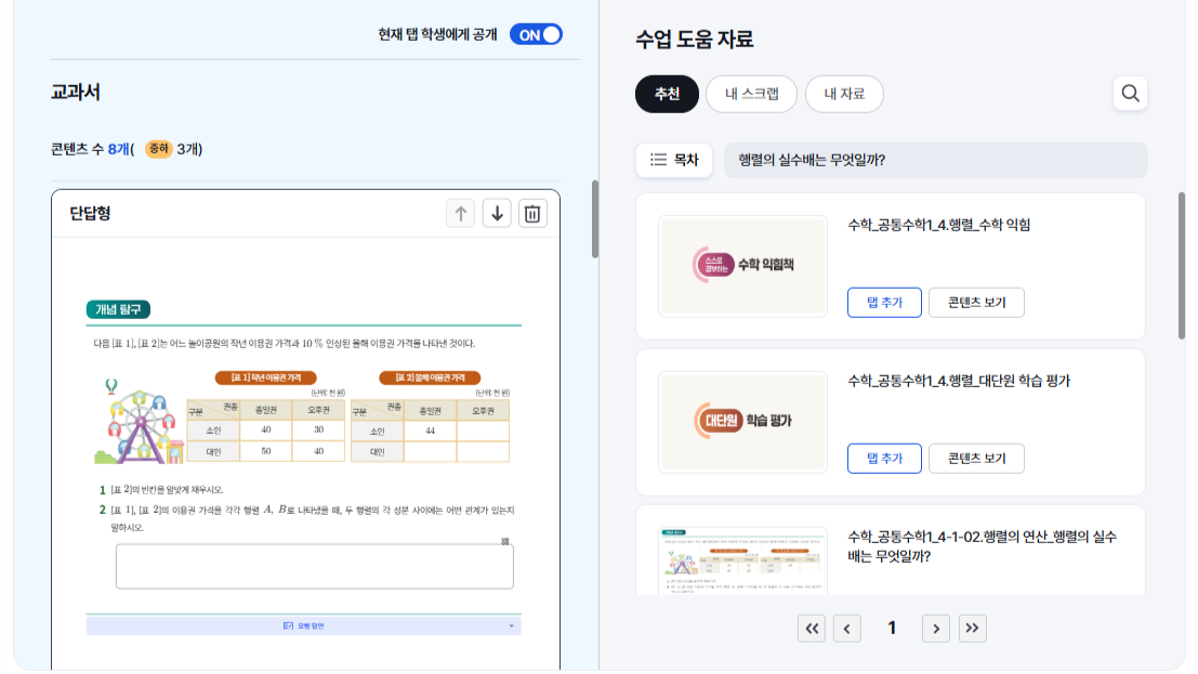
Task: Click the 행렬의 연산_행렬의 실수배 resource title
Action: click(x=982, y=546)
